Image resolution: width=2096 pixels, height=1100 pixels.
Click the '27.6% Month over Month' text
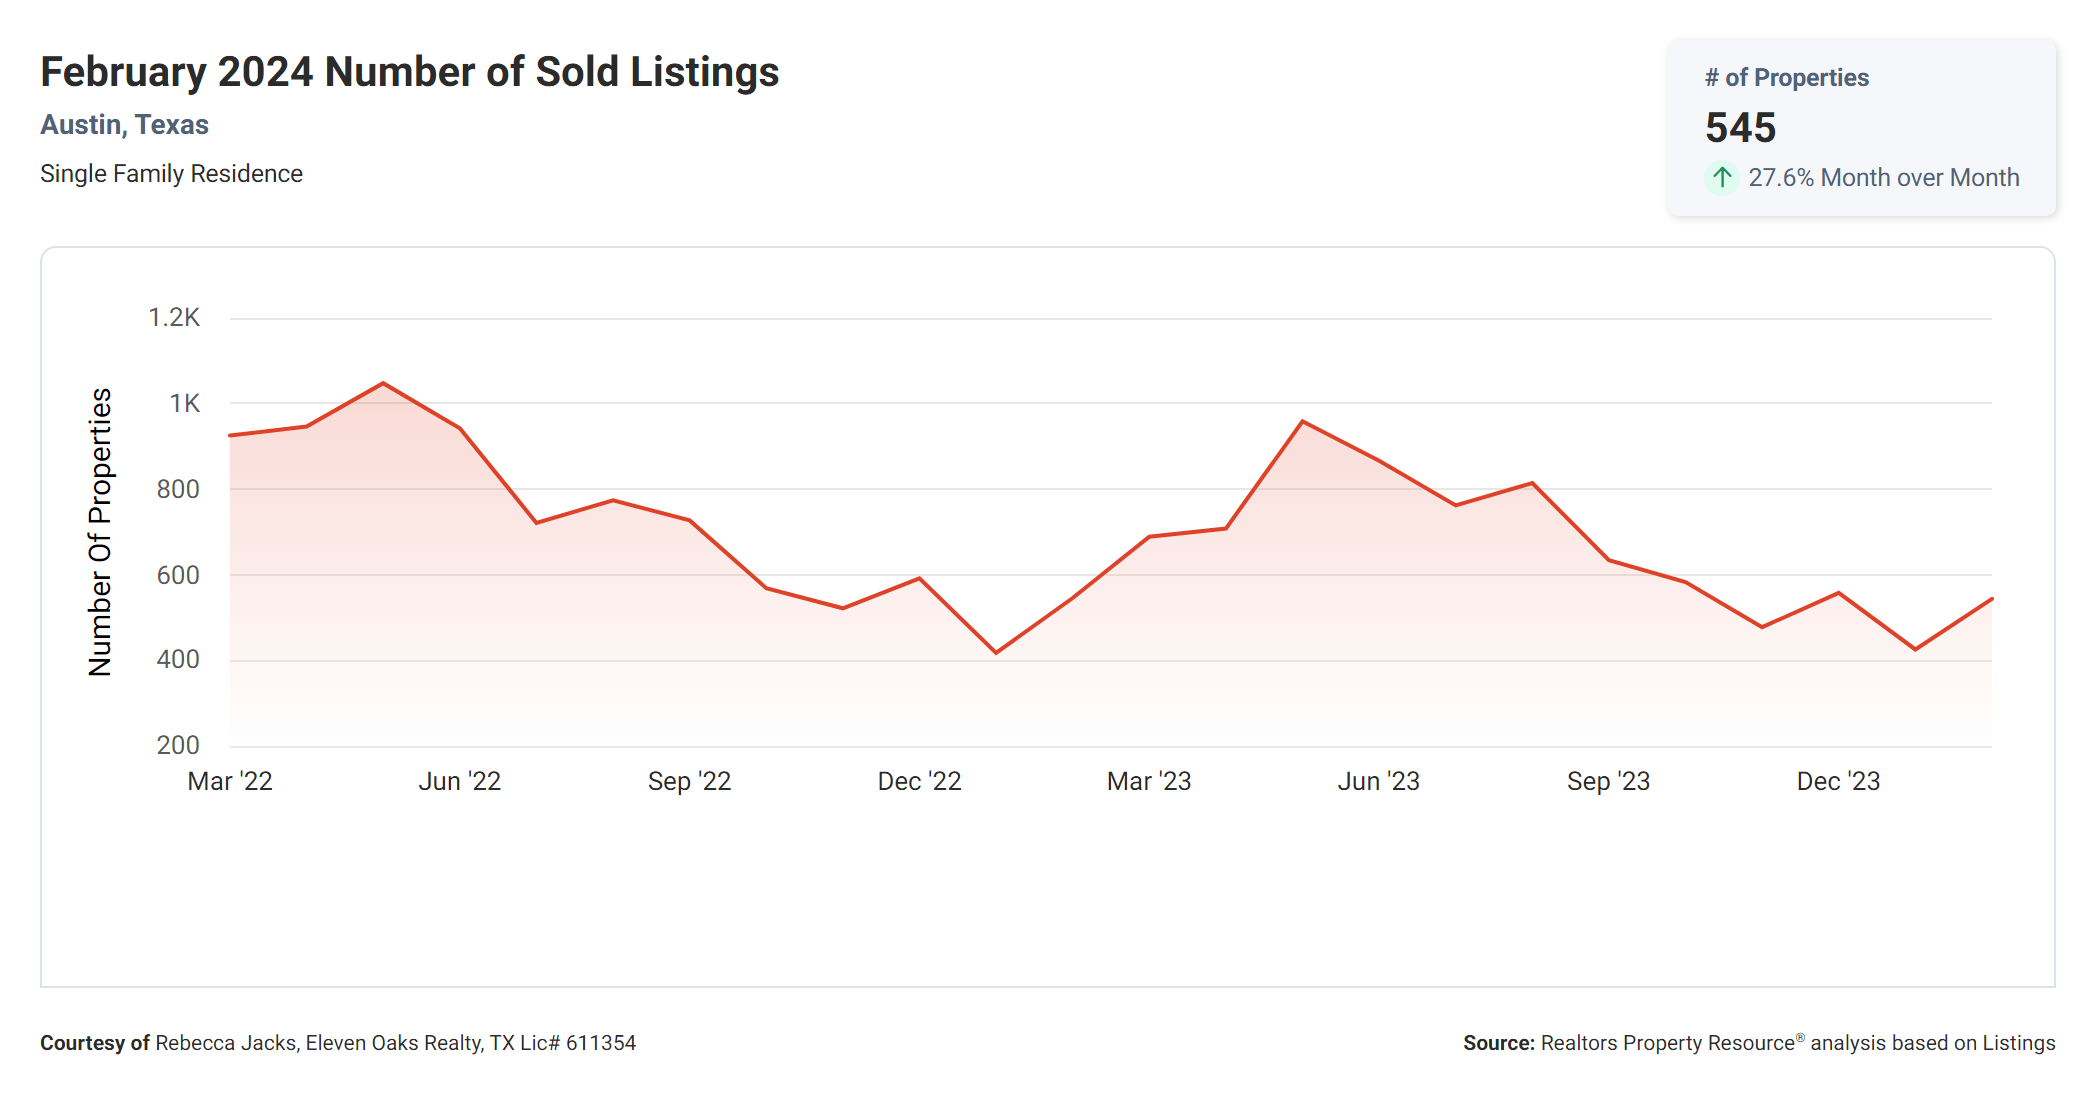click(x=1883, y=178)
